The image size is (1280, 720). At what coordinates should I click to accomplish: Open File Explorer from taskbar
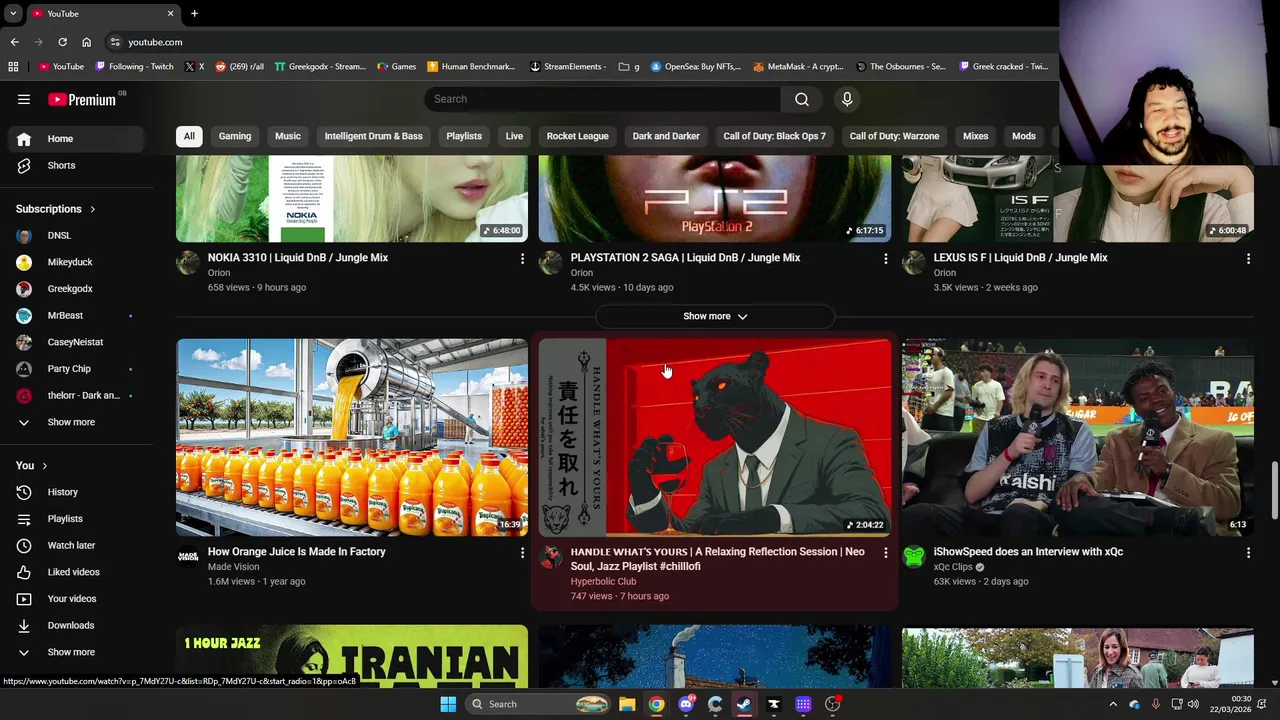click(627, 704)
